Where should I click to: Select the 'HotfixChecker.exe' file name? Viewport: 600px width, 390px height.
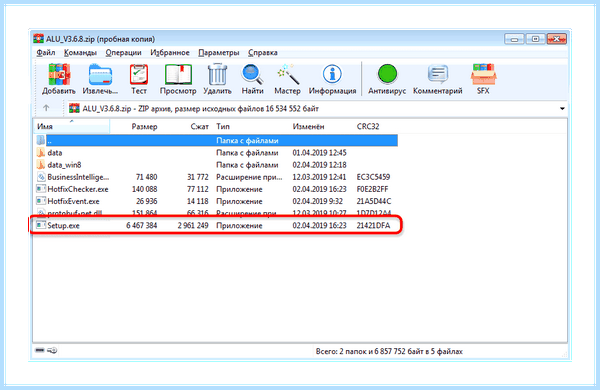(x=78, y=189)
